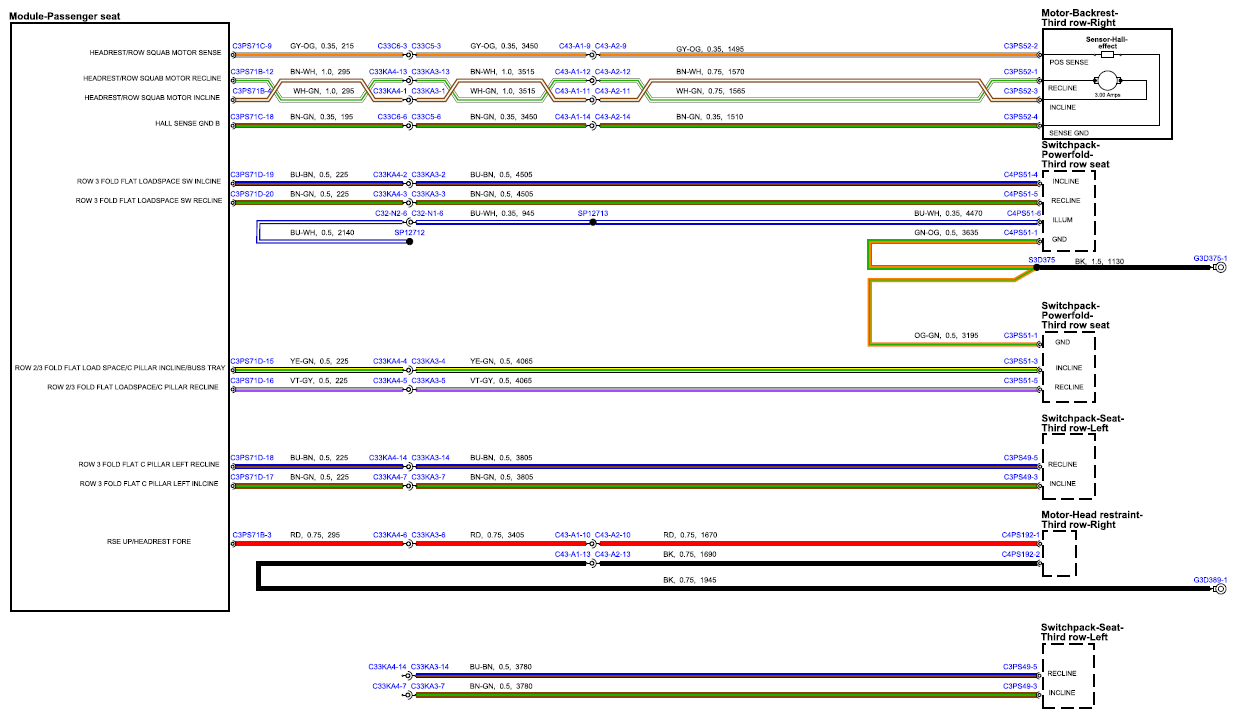The width and height of the screenshot is (1236, 718).
Task: Open connector link C3PS71B-3
Action: point(252,535)
